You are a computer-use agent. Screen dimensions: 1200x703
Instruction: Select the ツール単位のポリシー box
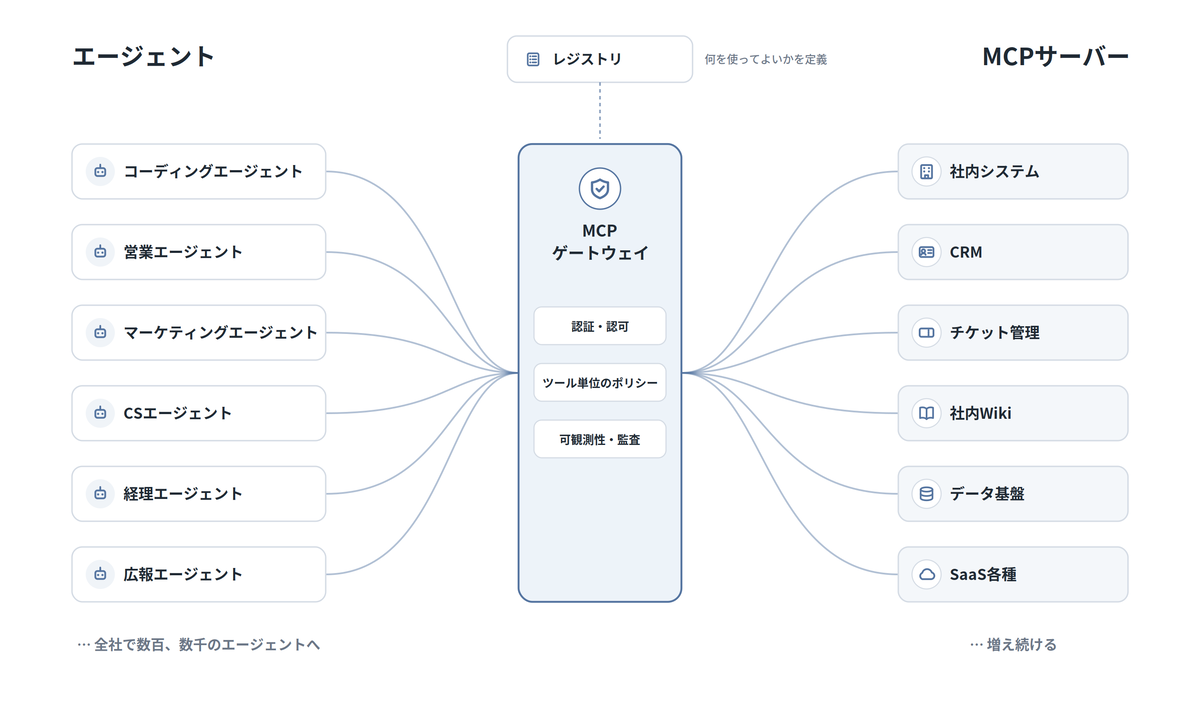point(600,383)
